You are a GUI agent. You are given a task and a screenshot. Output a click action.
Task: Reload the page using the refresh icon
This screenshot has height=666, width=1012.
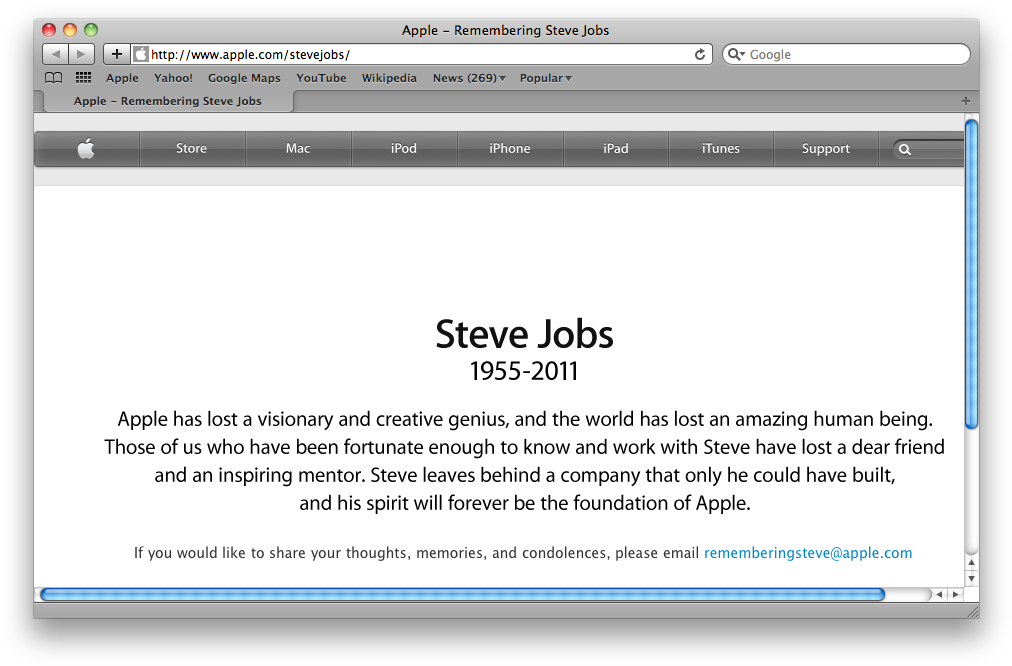point(701,54)
